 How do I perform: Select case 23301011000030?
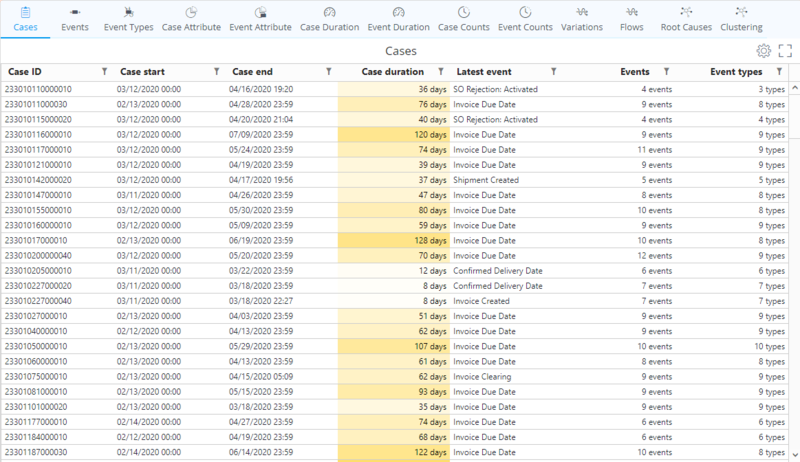pyautogui.click(x=36, y=105)
